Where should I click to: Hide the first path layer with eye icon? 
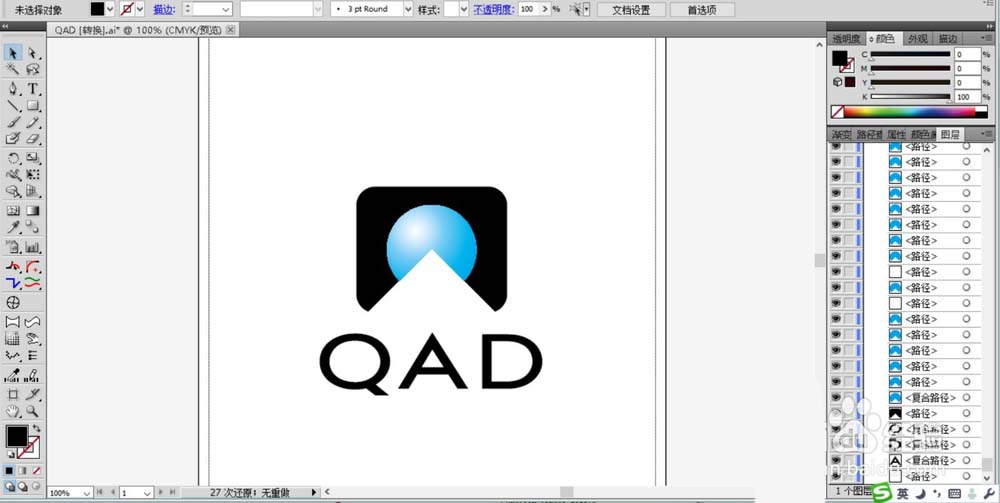tap(836, 147)
